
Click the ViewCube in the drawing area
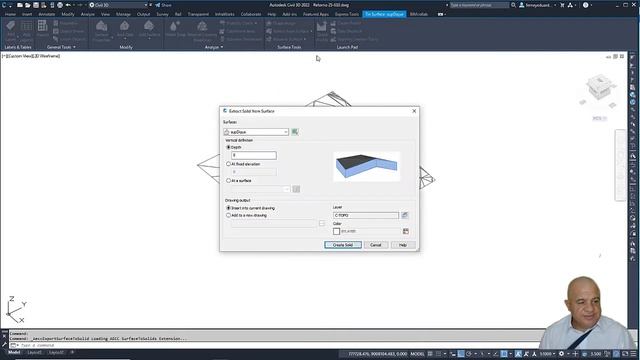coord(599,87)
